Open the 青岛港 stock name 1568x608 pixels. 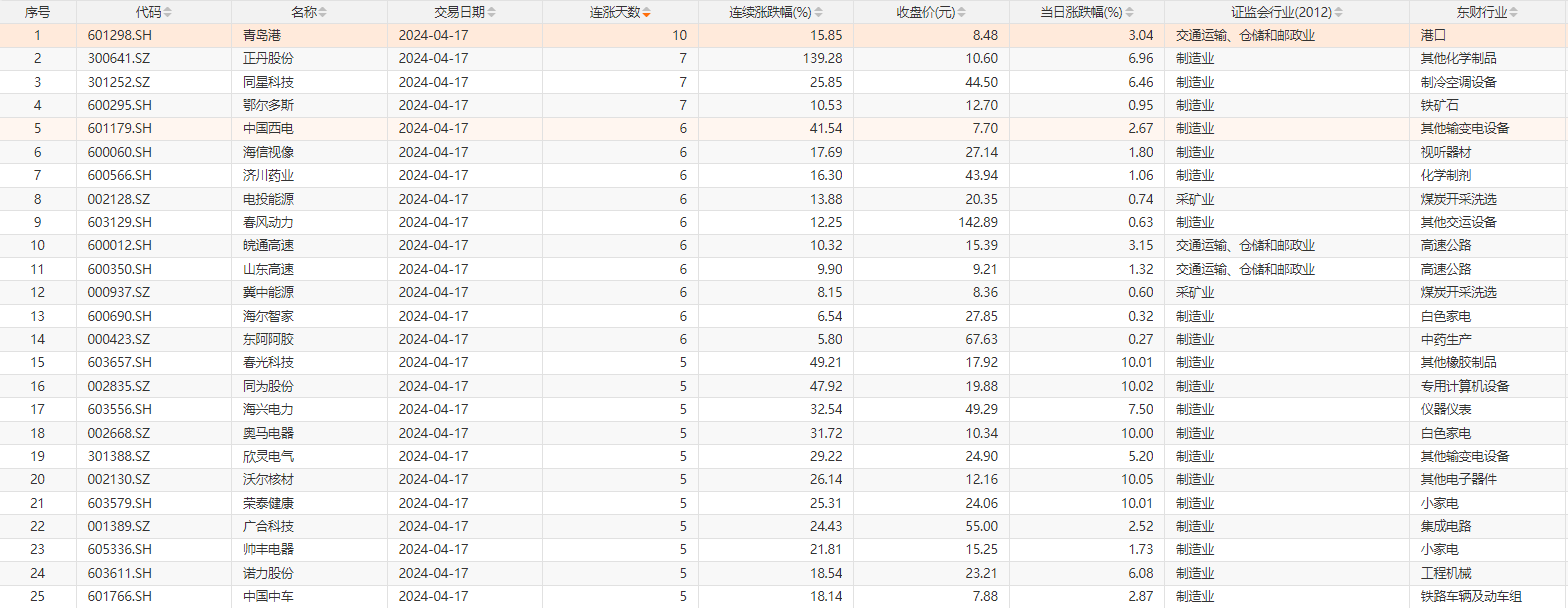tap(261, 35)
